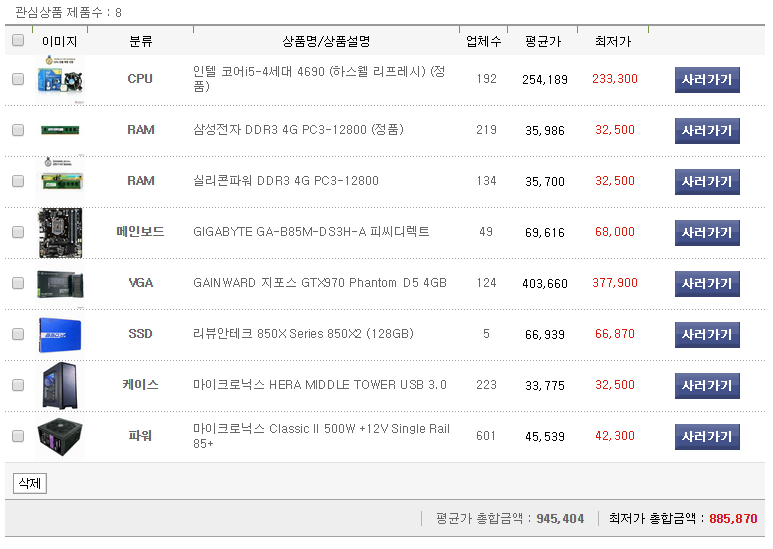Screen dimensions: 773x549
Task: Click the GAINWARD GTX970 graphics card image
Action: [x=60, y=283]
